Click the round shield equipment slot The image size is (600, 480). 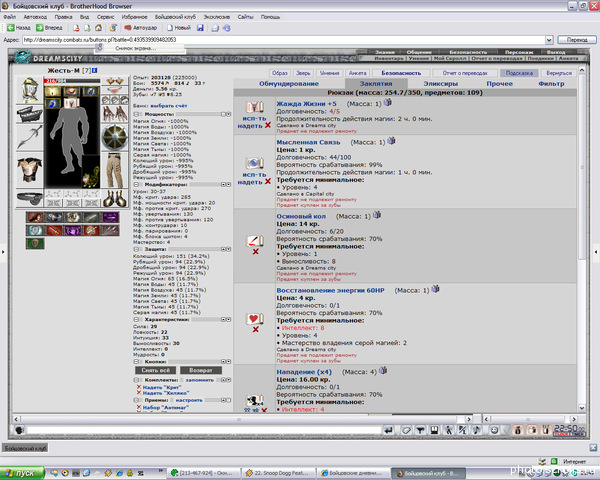(114, 137)
